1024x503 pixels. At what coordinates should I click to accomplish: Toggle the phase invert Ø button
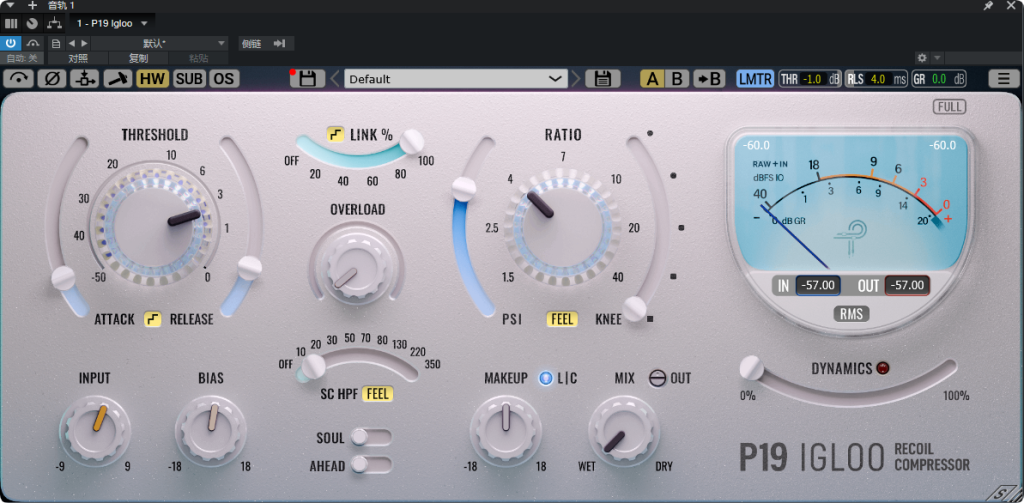point(52,79)
